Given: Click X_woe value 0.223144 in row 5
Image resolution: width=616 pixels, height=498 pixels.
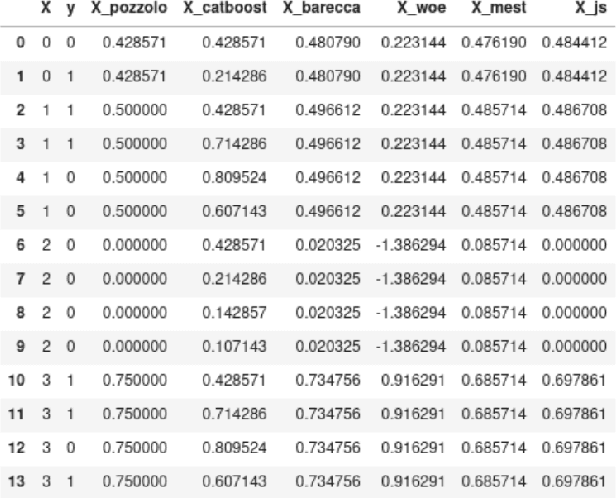Looking at the screenshot, I should tap(413, 211).
